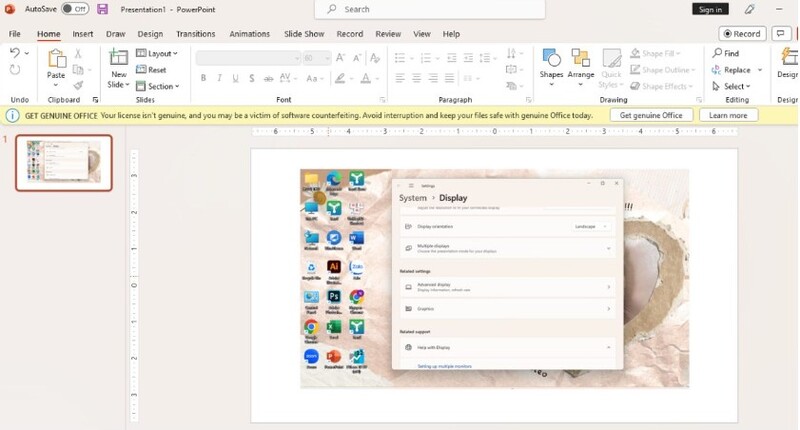Click the Redo icon below Undo
The width and height of the screenshot is (800, 430).
point(15,69)
